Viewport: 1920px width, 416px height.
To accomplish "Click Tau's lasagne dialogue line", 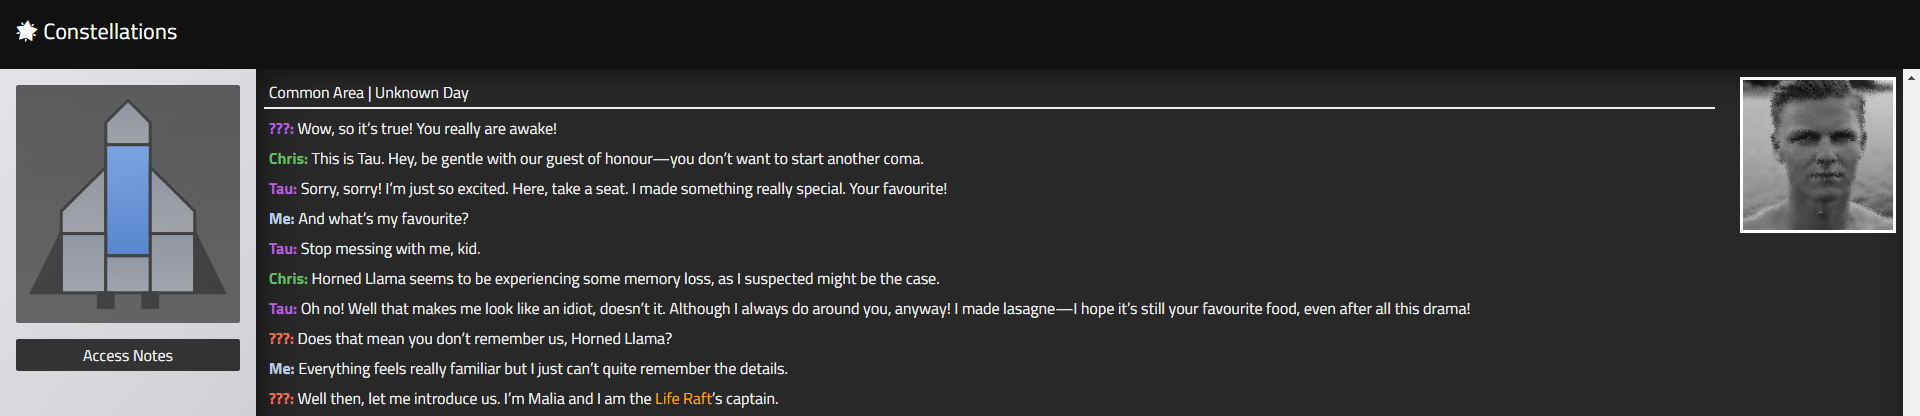I will (869, 309).
